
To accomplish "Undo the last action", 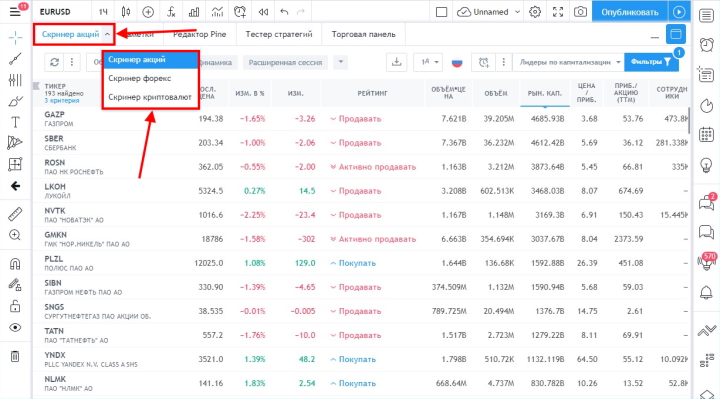I will pos(284,12).
